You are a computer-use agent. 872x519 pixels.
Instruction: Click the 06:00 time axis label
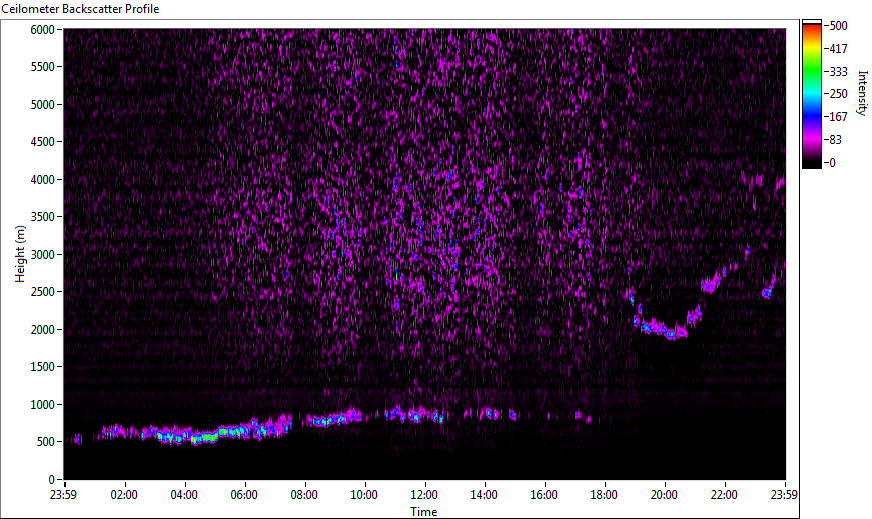coord(244,495)
